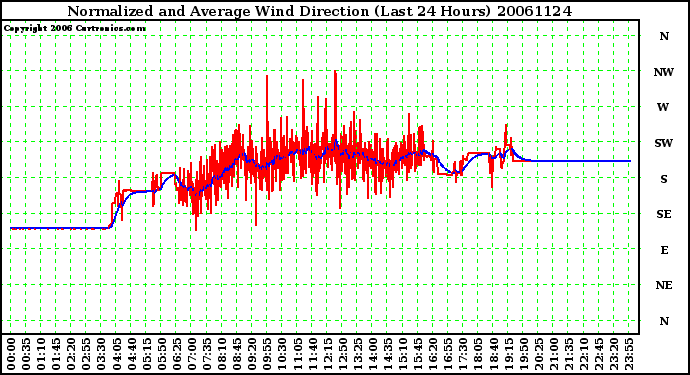Click the W direction label
Screen dimensions: 690x375
point(663,107)
